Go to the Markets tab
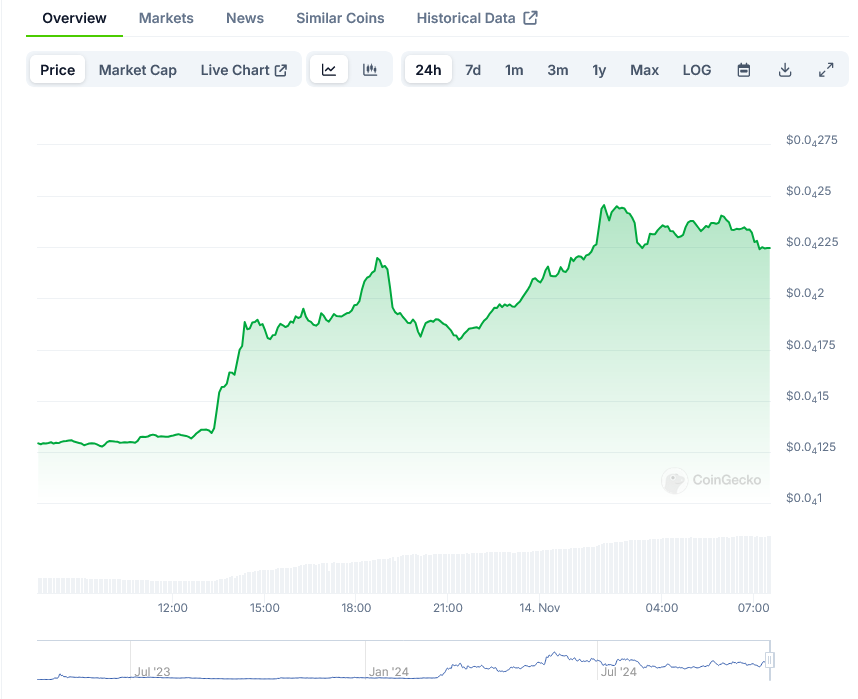 pos(166,18)
